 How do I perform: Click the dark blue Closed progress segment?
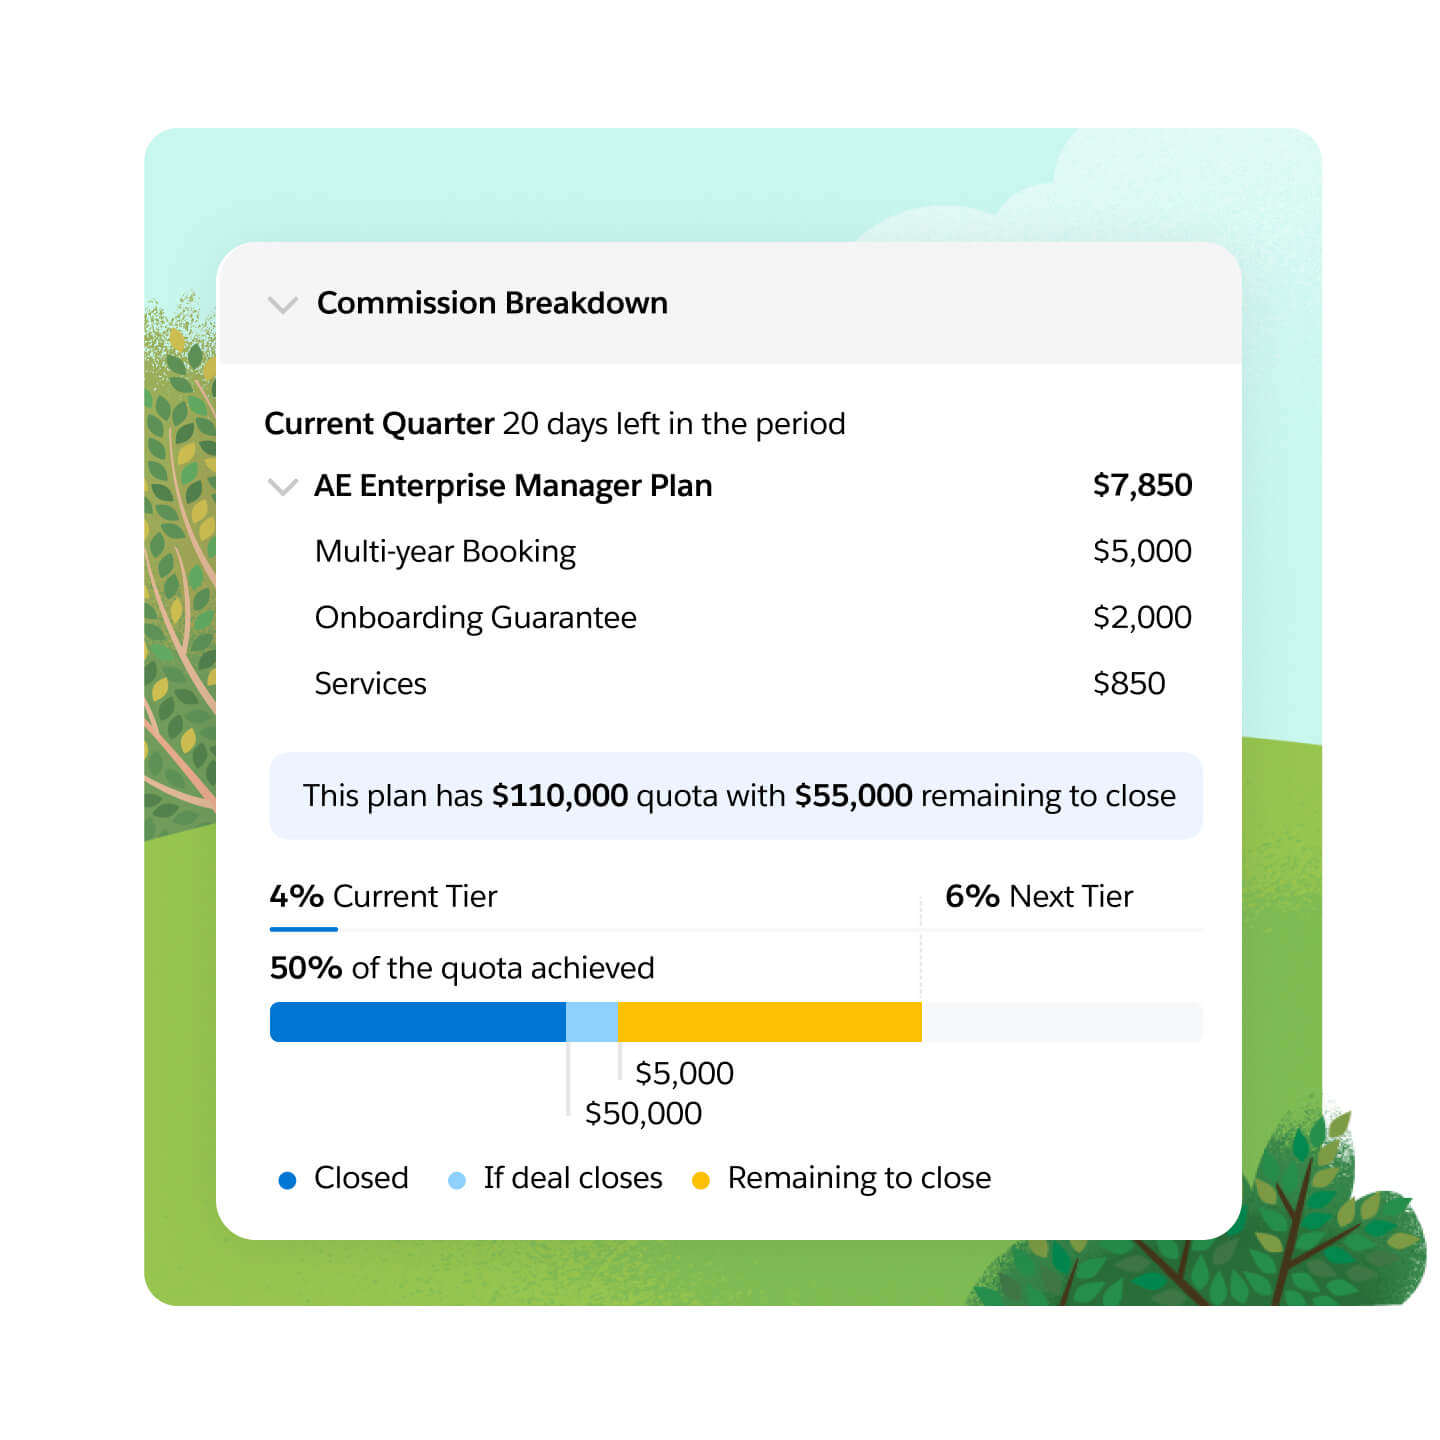[x=417, y=1022]
